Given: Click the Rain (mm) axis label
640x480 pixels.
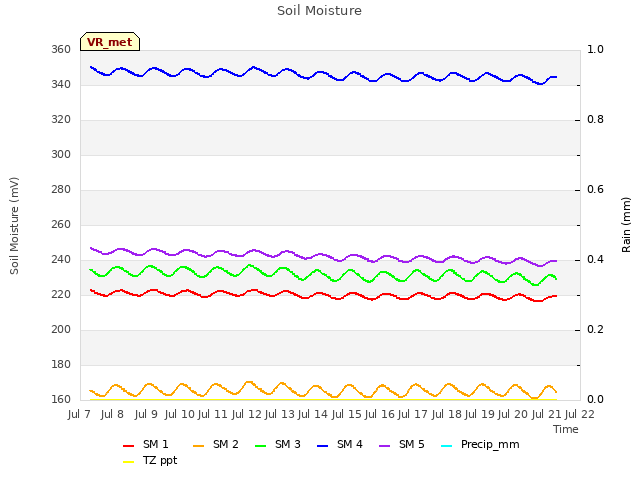Looking at the screenshot, I should coord(626,225).
